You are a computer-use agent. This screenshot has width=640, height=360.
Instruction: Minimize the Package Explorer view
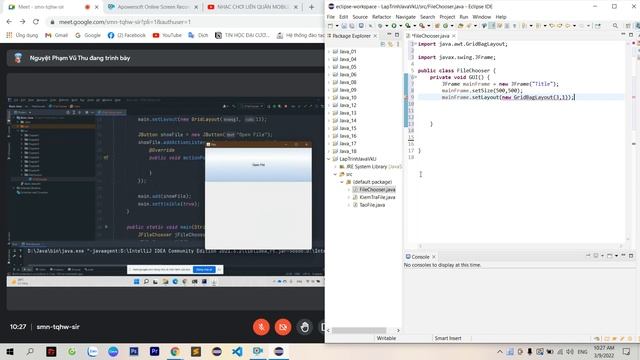pyautogui.click(x=389, y=35)
